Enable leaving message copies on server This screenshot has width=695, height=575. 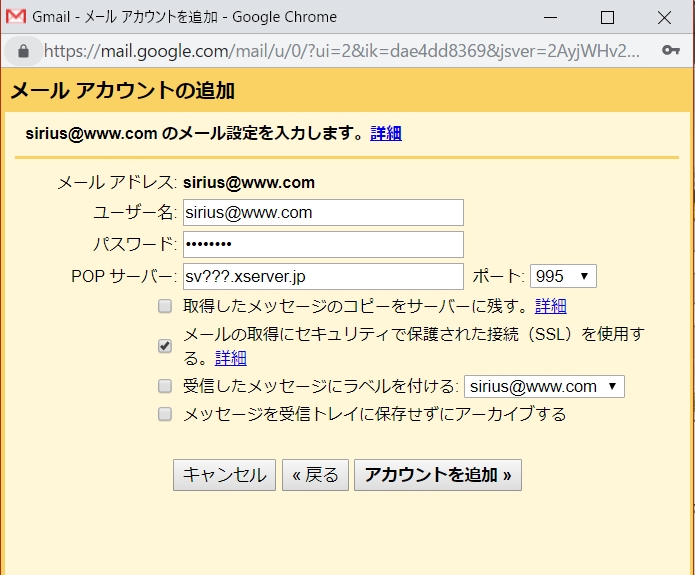165,306
